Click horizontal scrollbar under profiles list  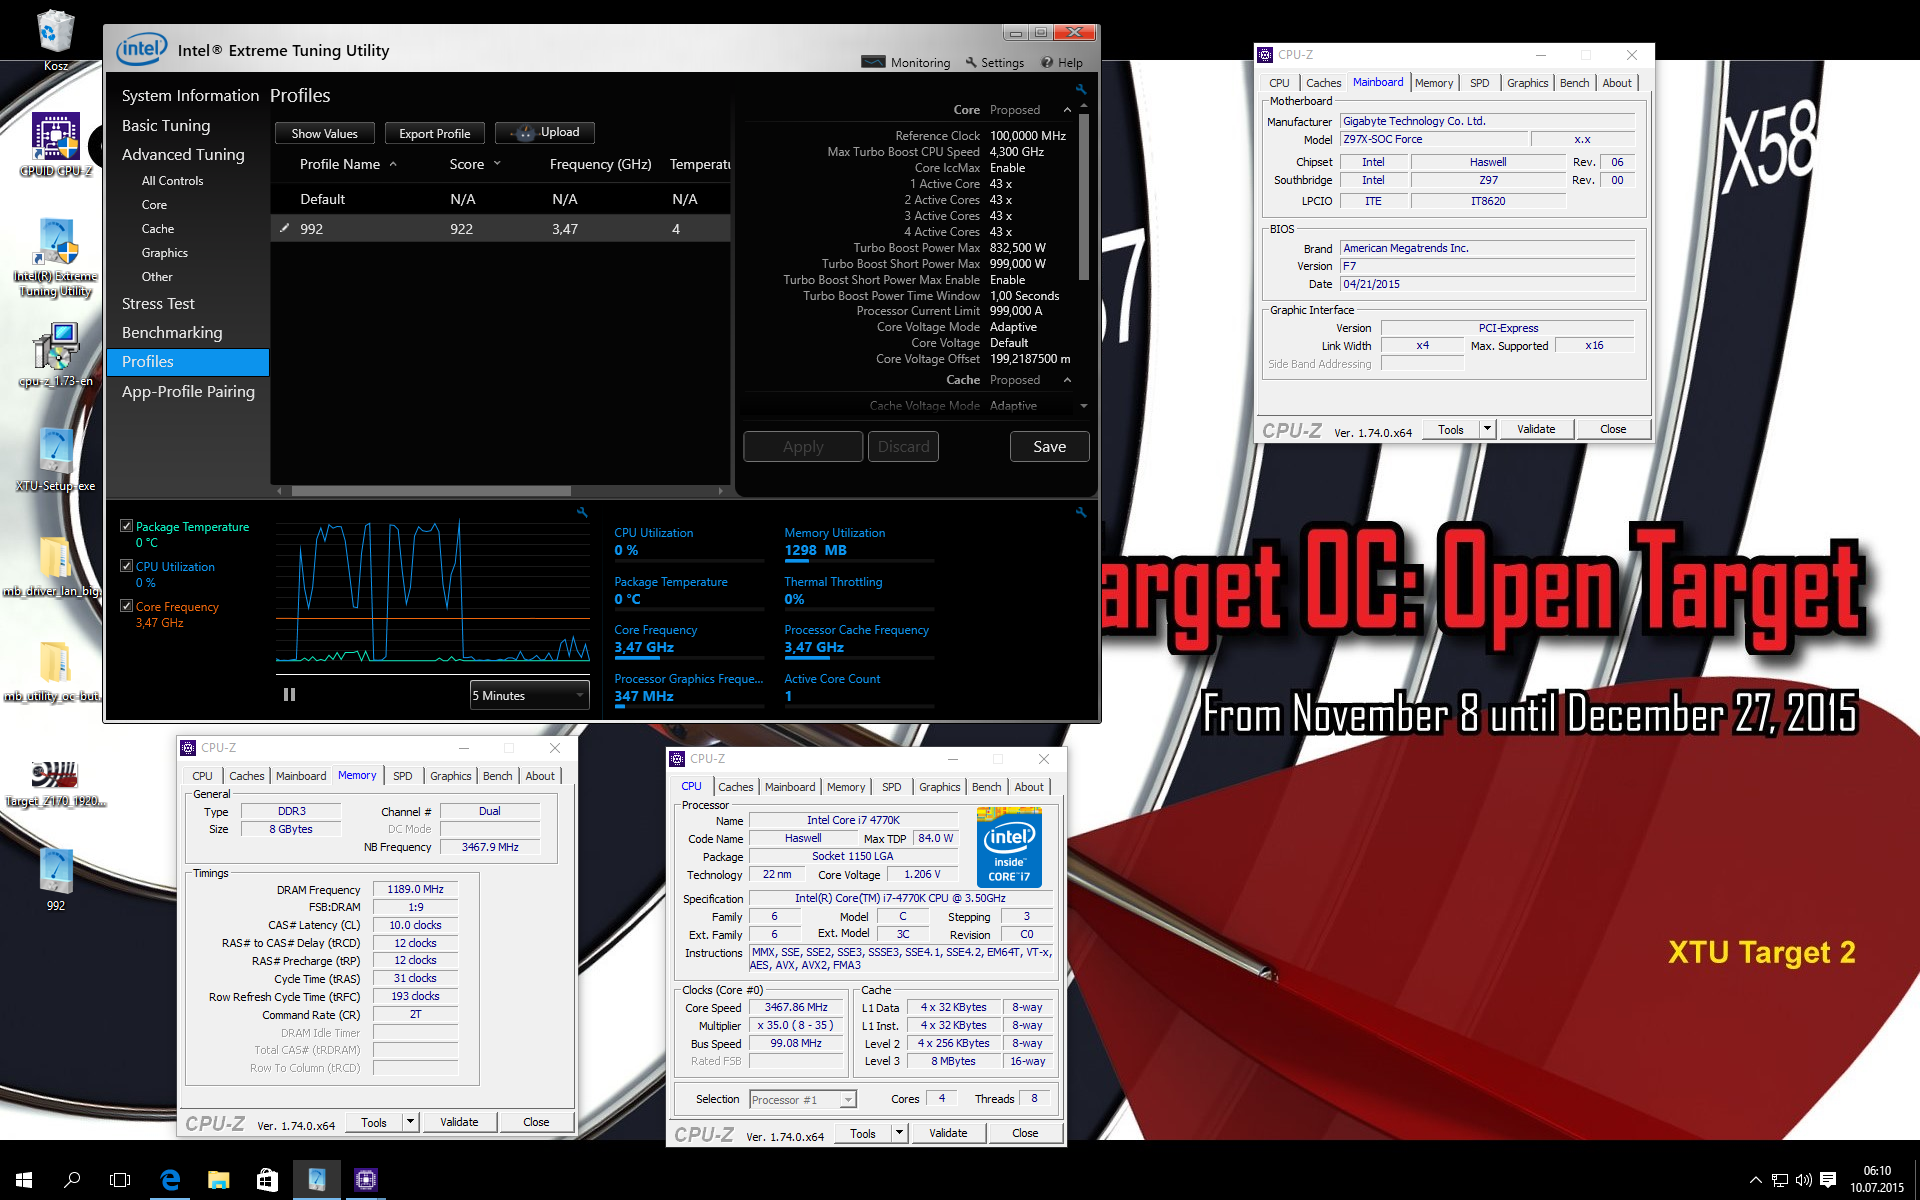[x=430, y=491]
